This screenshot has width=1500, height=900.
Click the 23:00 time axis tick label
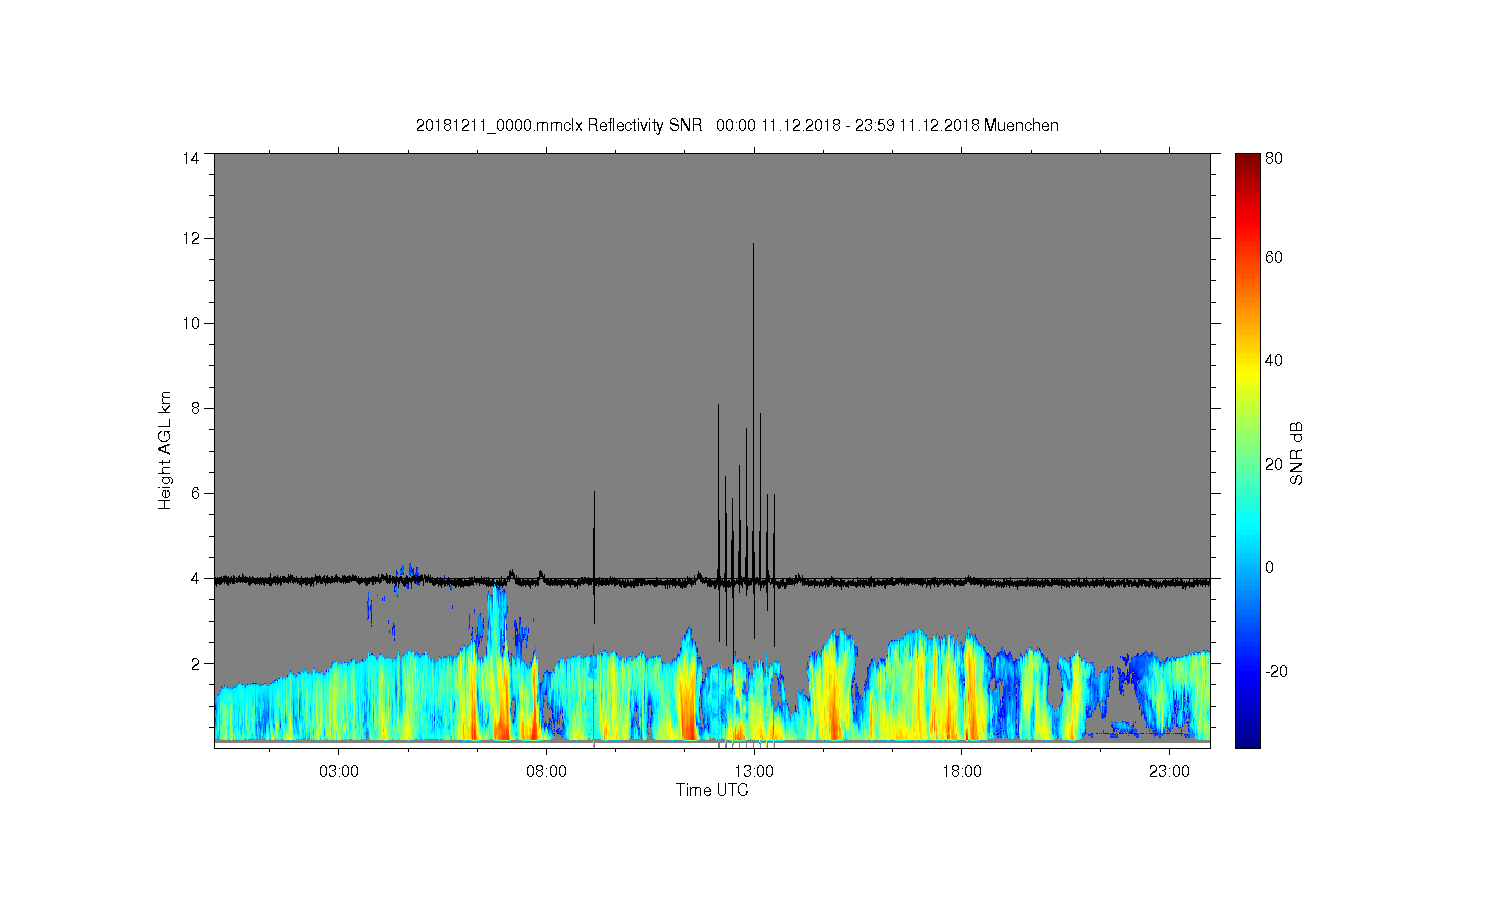pyautogui.click(x=1170, y=772)
